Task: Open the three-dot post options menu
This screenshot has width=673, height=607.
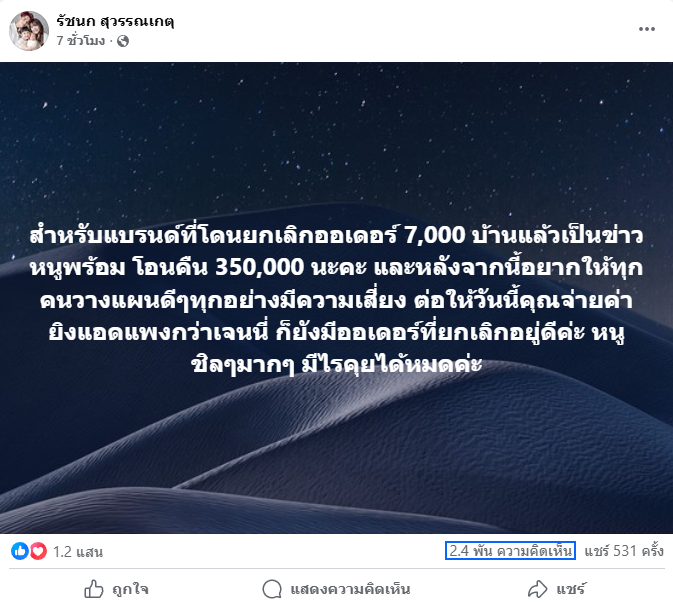Action: point(646,29)
